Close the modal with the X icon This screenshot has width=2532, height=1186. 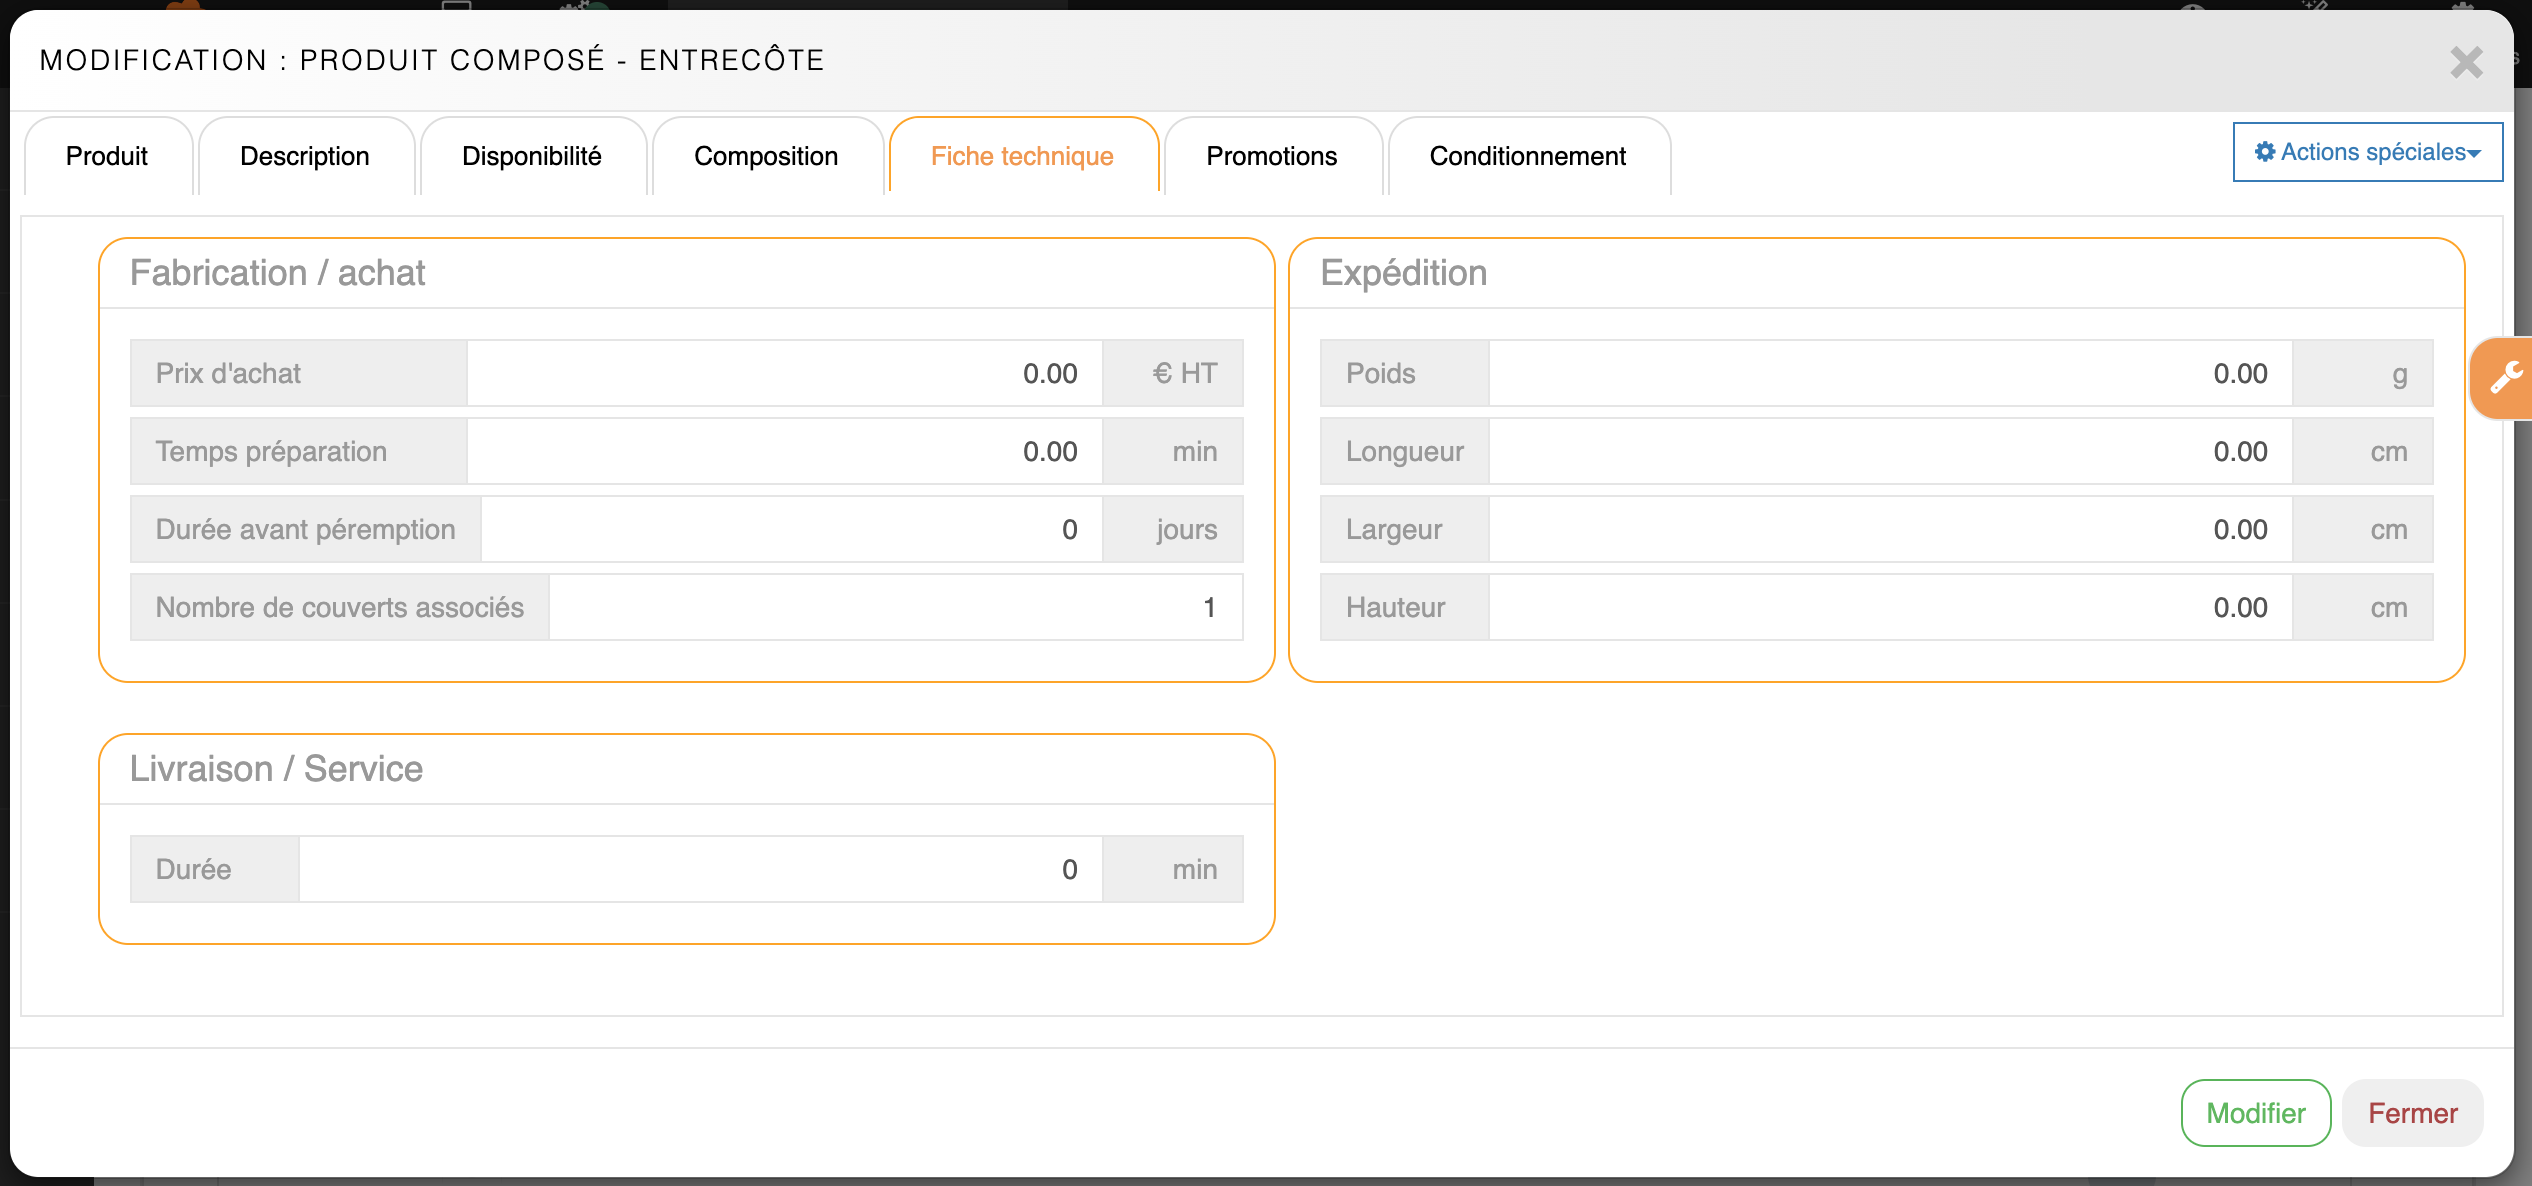[2466, 62]
